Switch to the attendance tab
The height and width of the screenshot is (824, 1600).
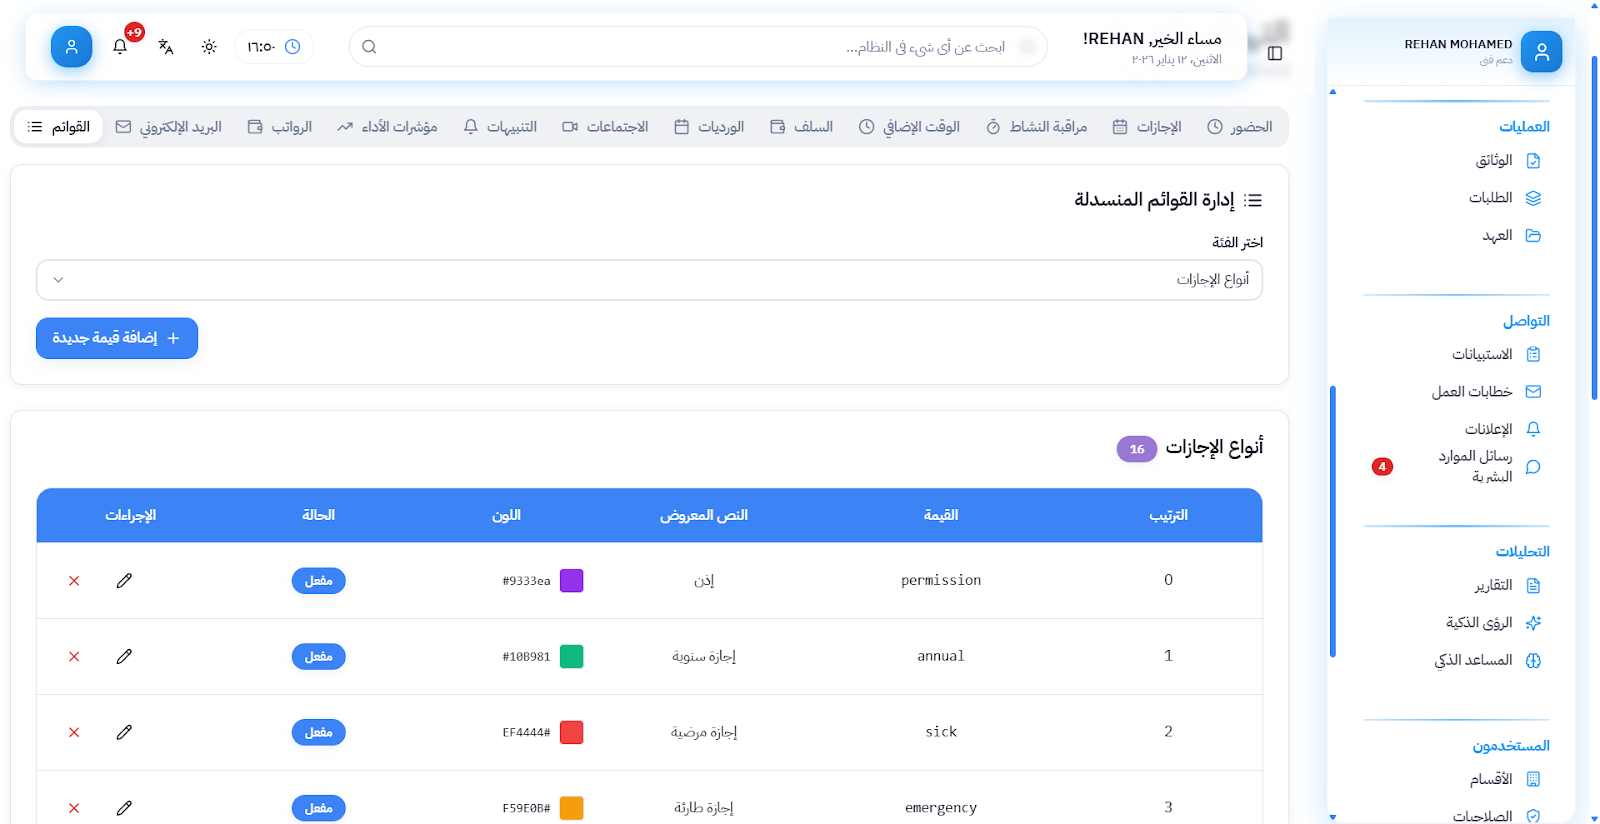pyautogui.click(x=1240, y=127)
